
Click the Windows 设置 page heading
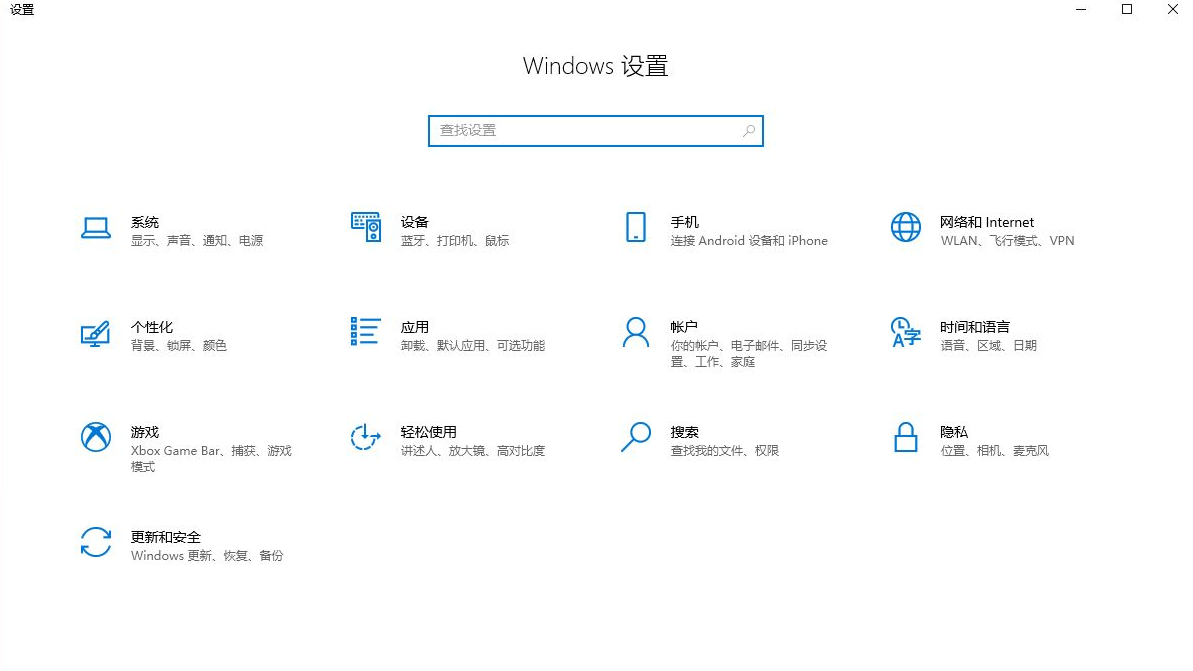point(596,66)
